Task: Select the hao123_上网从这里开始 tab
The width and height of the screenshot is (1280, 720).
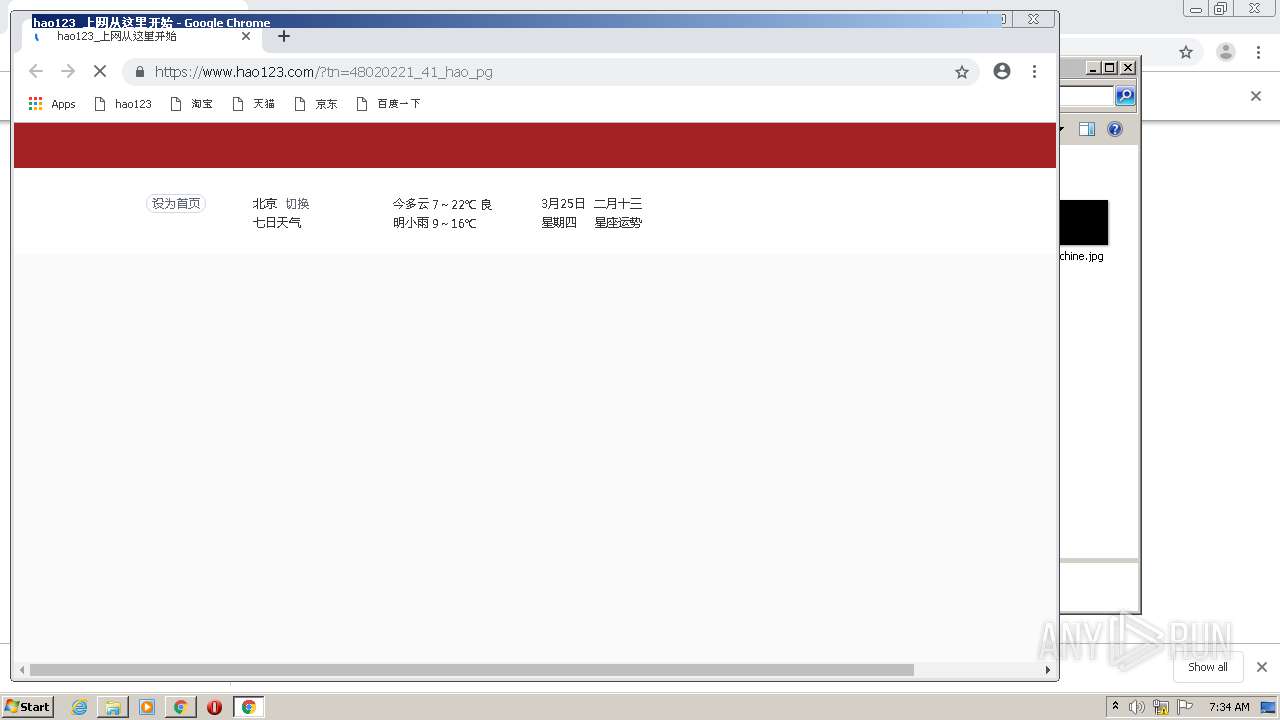Action: click(x=143, y=37)
